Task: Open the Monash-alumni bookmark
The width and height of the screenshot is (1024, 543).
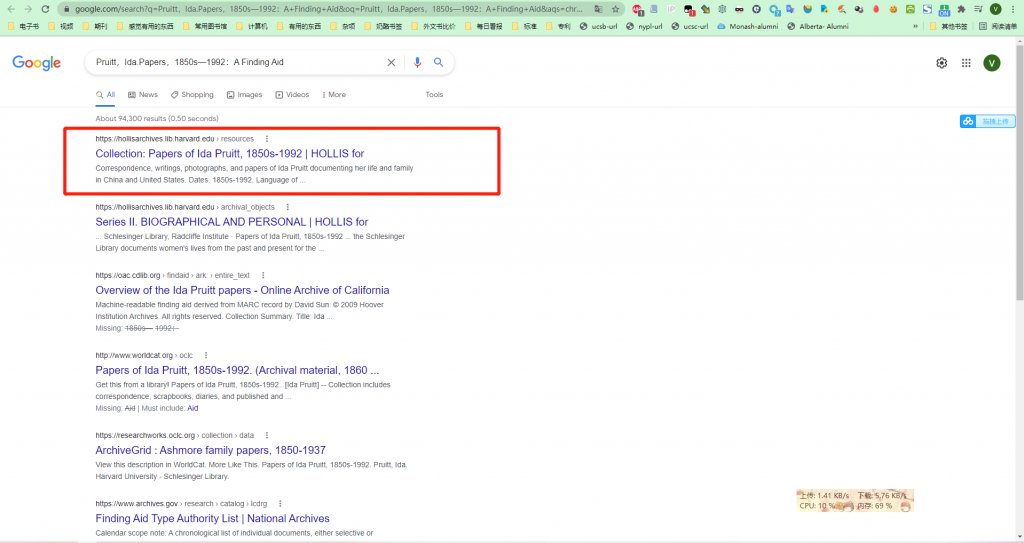Action: click(x=747, y=26)
